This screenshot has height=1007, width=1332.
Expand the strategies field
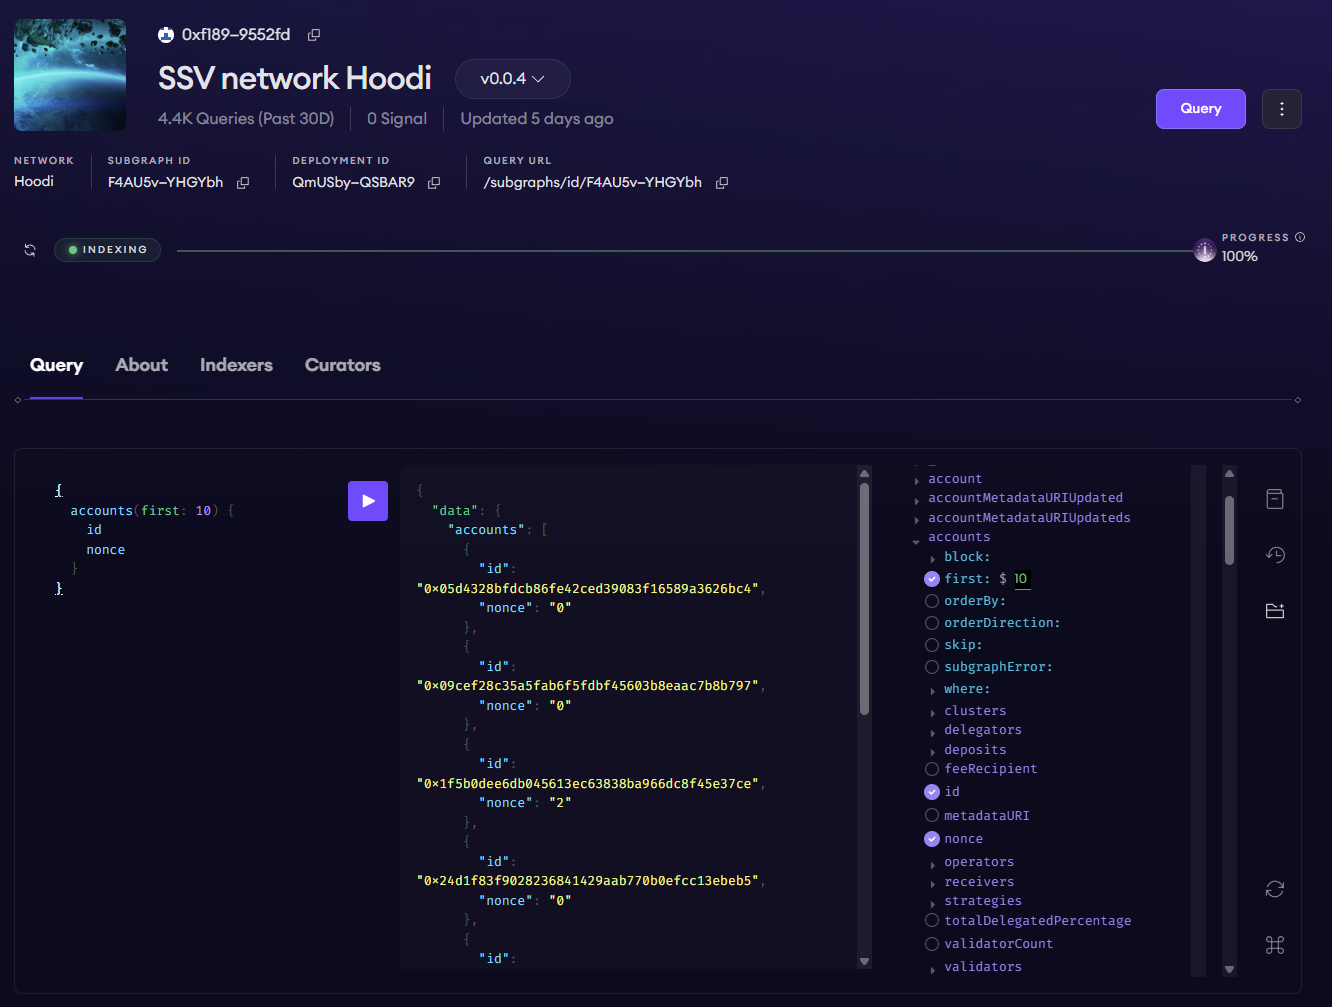(933, 903)
